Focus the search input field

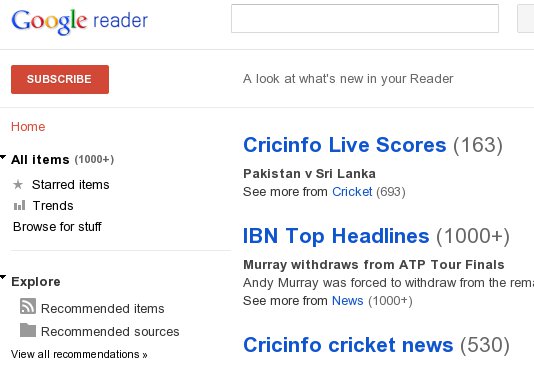[x=365, y=18]
